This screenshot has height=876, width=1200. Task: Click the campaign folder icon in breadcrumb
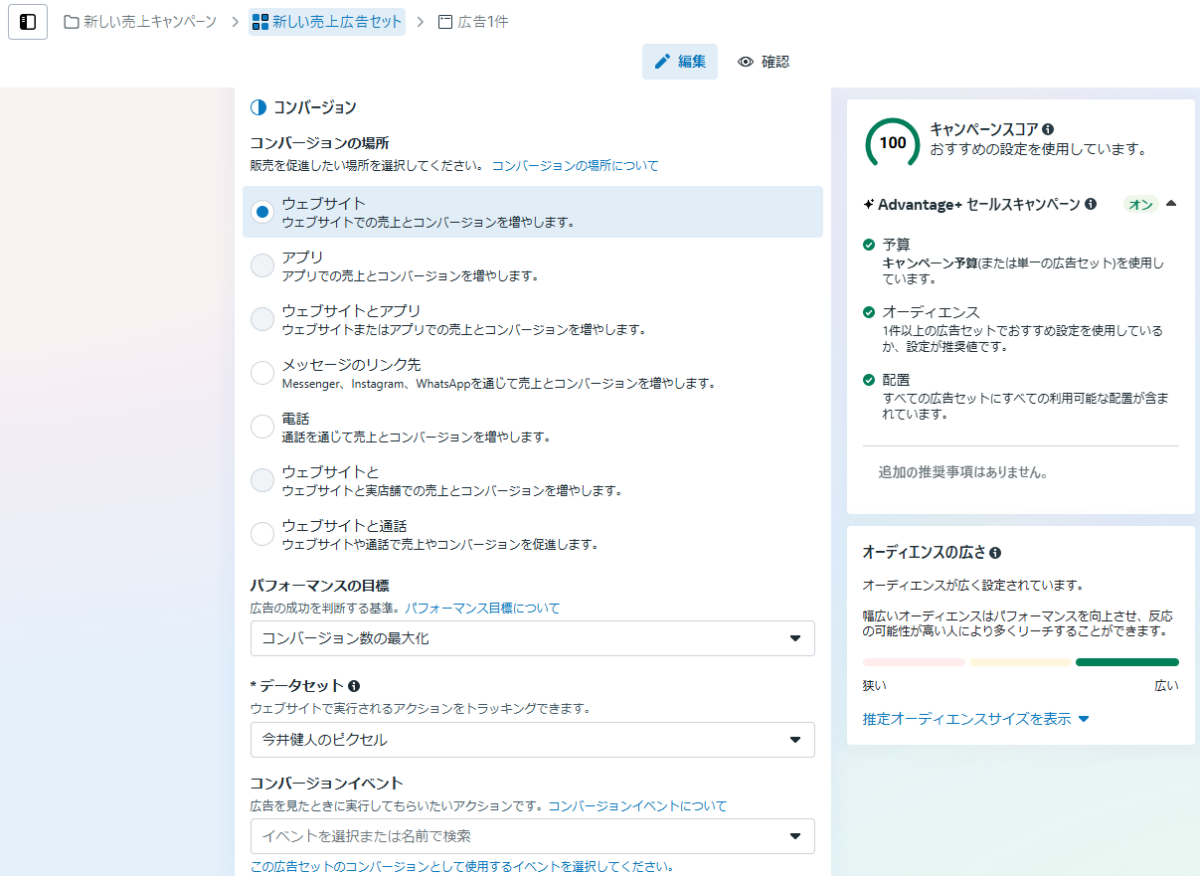pos(72,22)
